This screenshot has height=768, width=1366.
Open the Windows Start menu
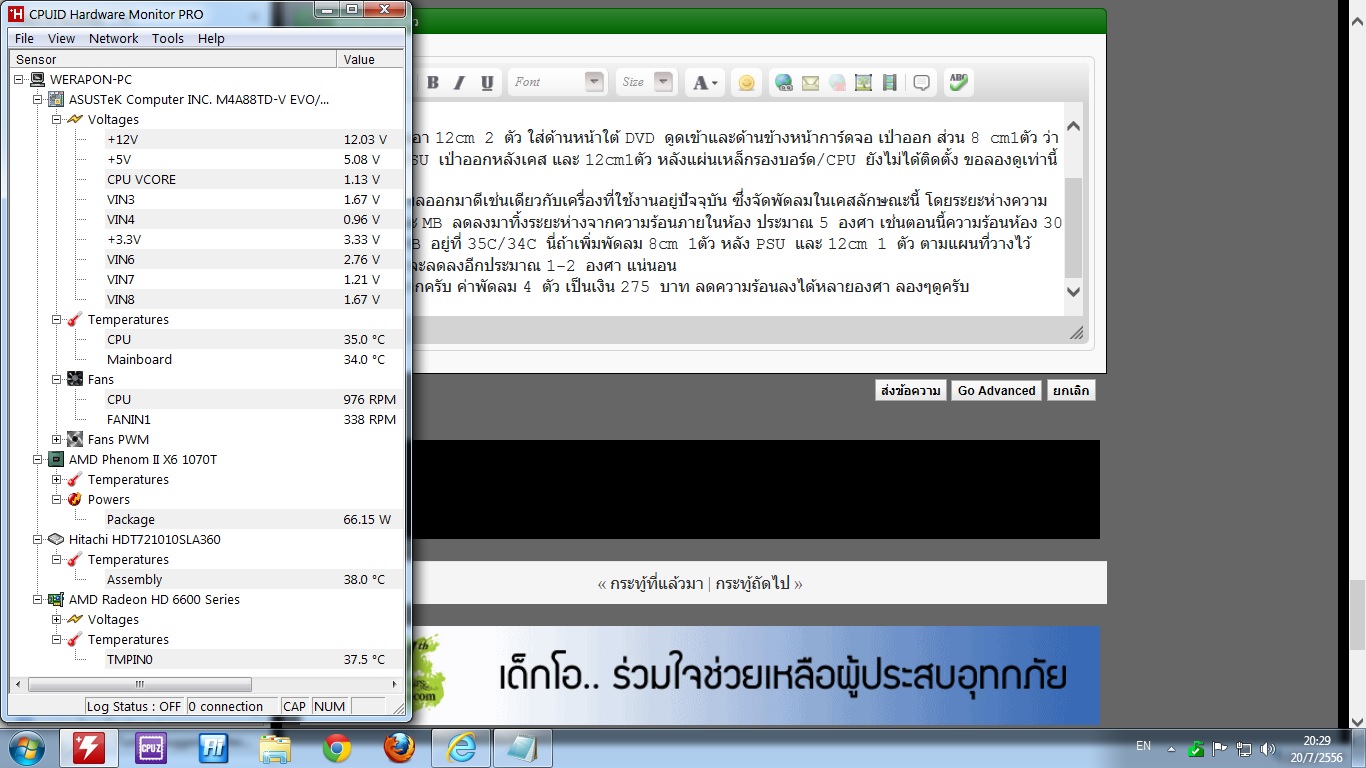[25, 748]
